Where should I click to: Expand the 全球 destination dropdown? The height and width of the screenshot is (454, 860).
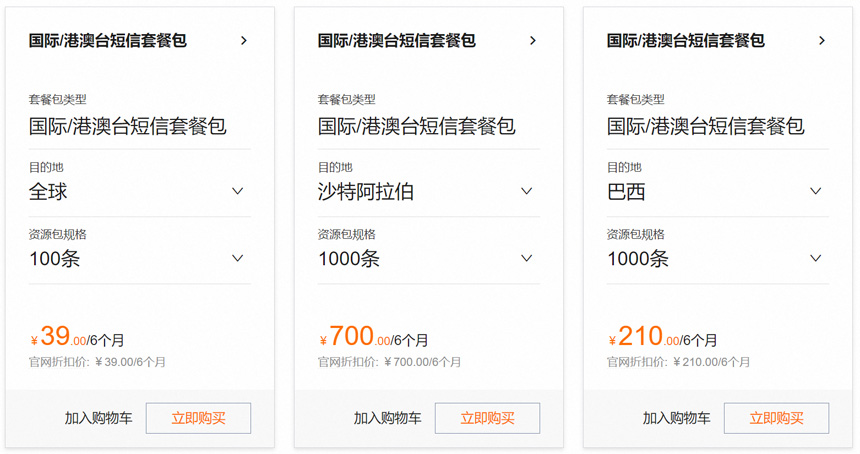238,191
